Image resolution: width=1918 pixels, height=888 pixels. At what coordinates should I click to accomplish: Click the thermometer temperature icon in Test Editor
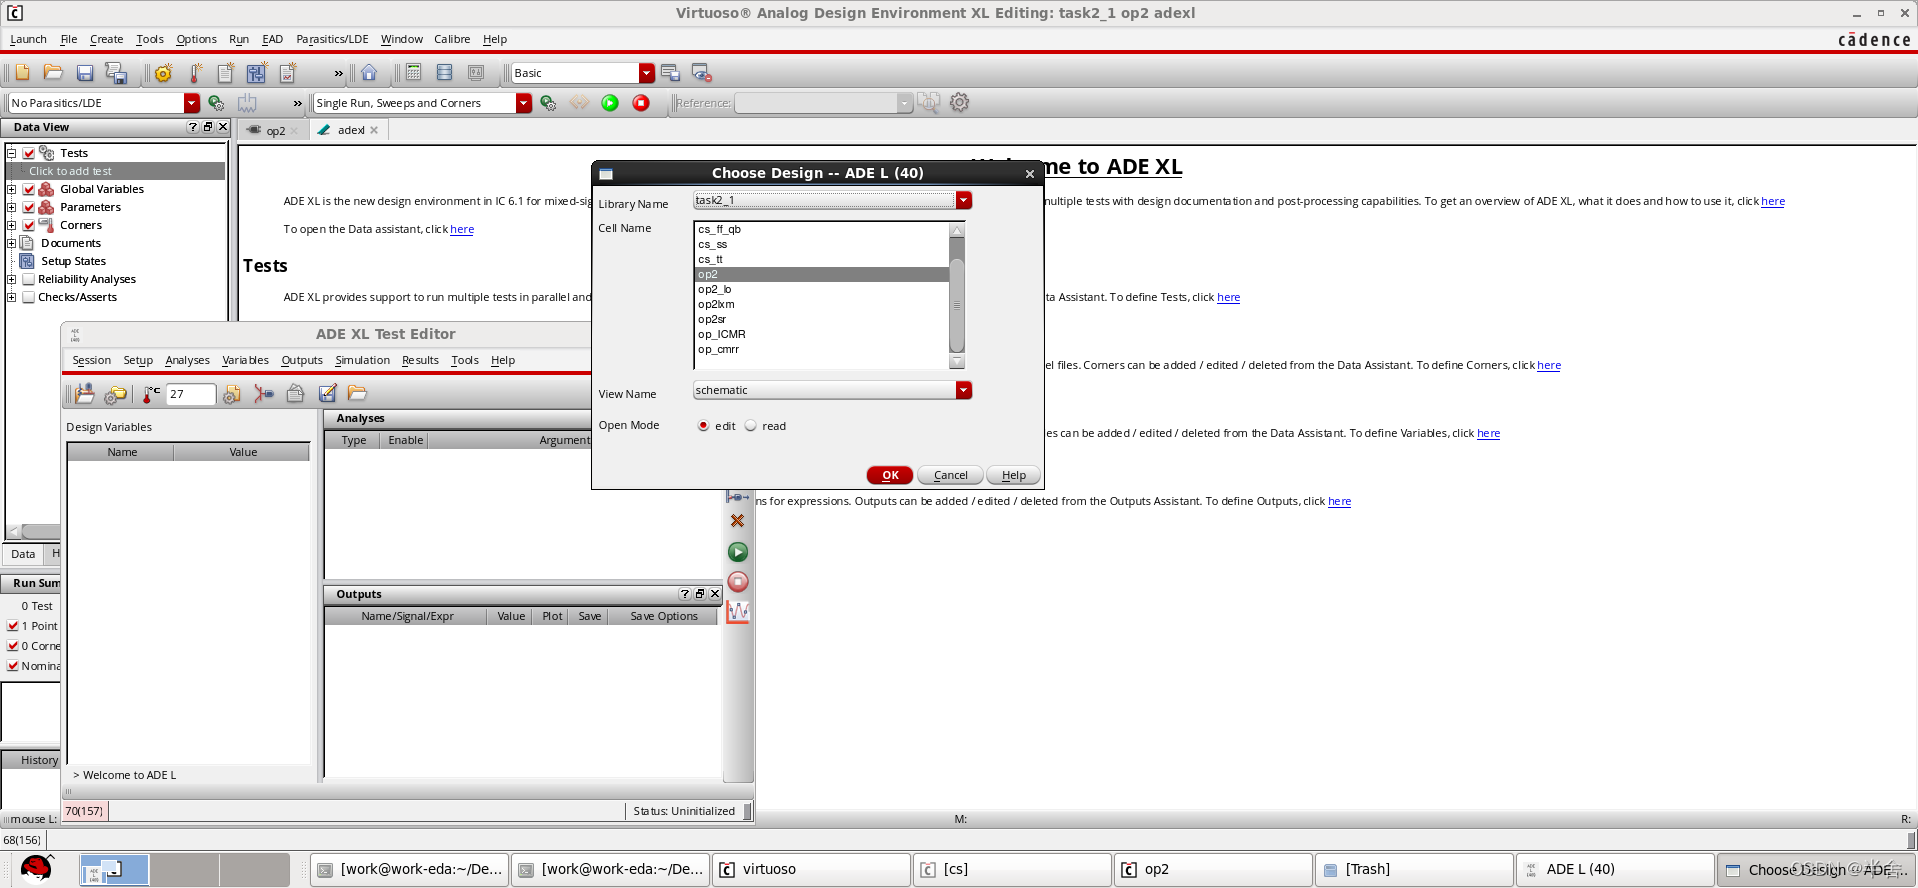click(151, 394)
